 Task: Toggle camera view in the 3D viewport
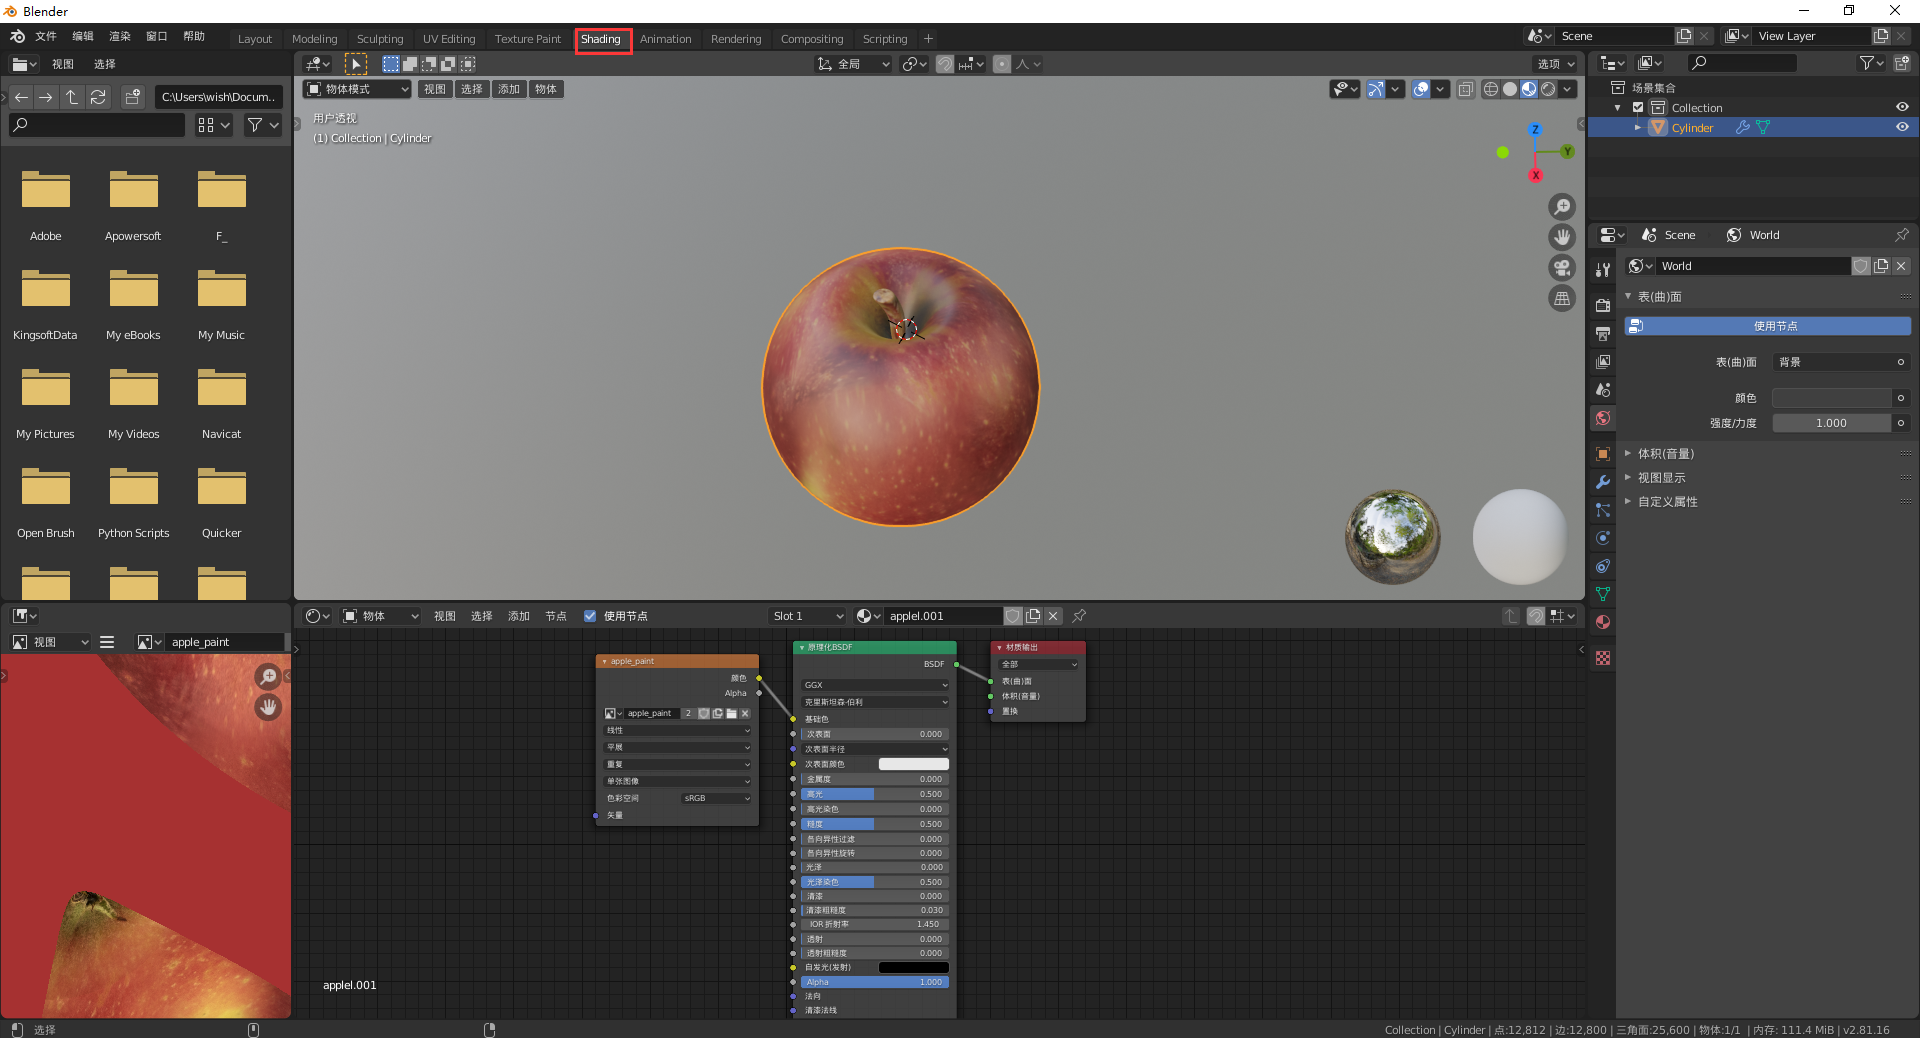tap(1562, 268)
